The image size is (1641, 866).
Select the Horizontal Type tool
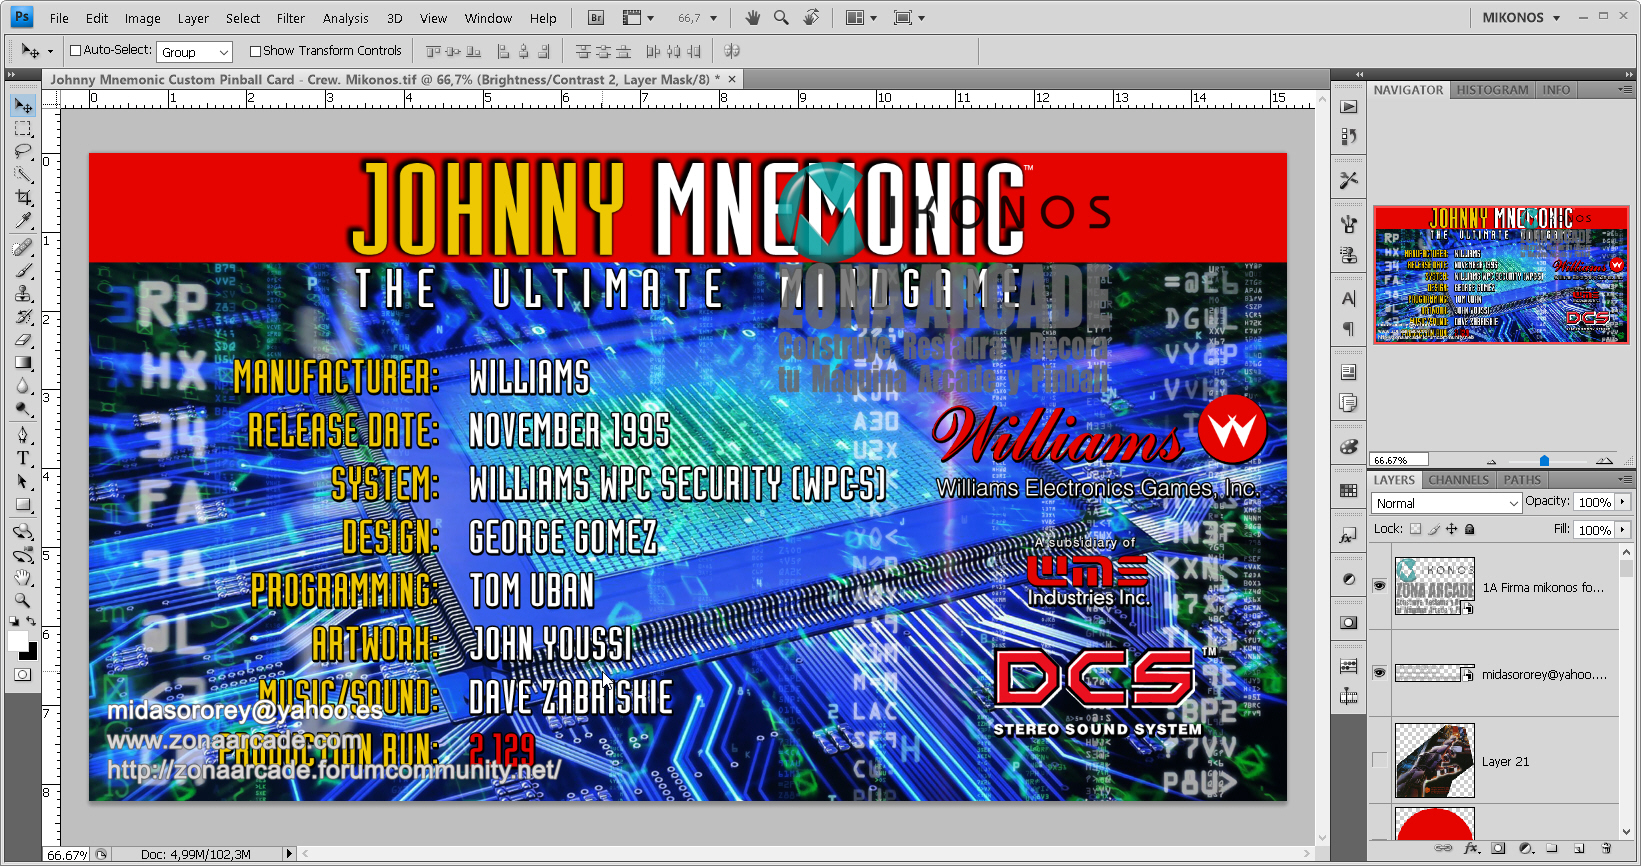point(23,458)
